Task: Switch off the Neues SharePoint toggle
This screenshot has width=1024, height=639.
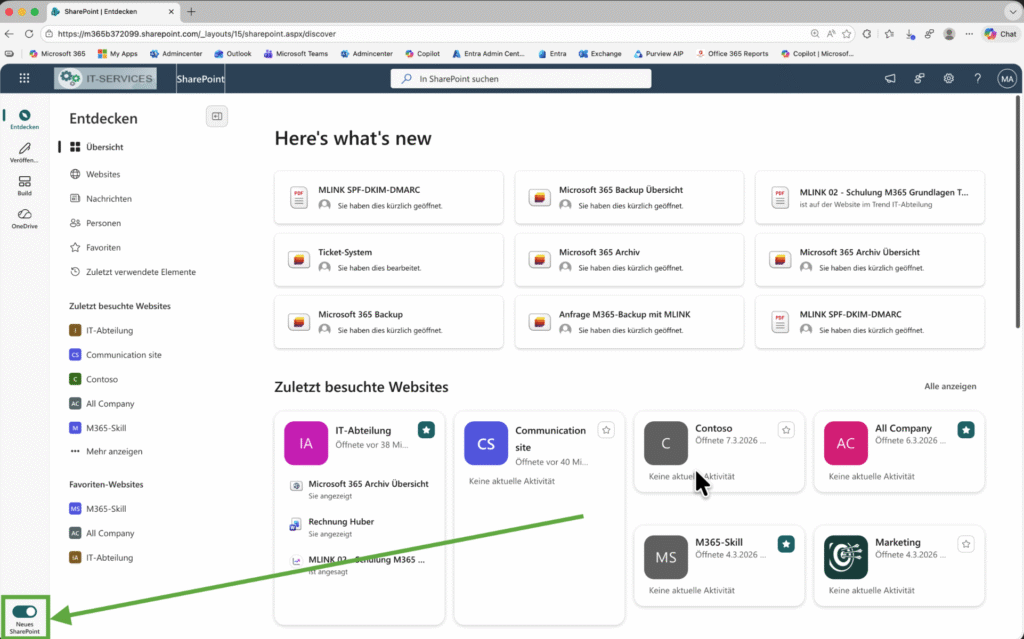Action: point(25,612)
